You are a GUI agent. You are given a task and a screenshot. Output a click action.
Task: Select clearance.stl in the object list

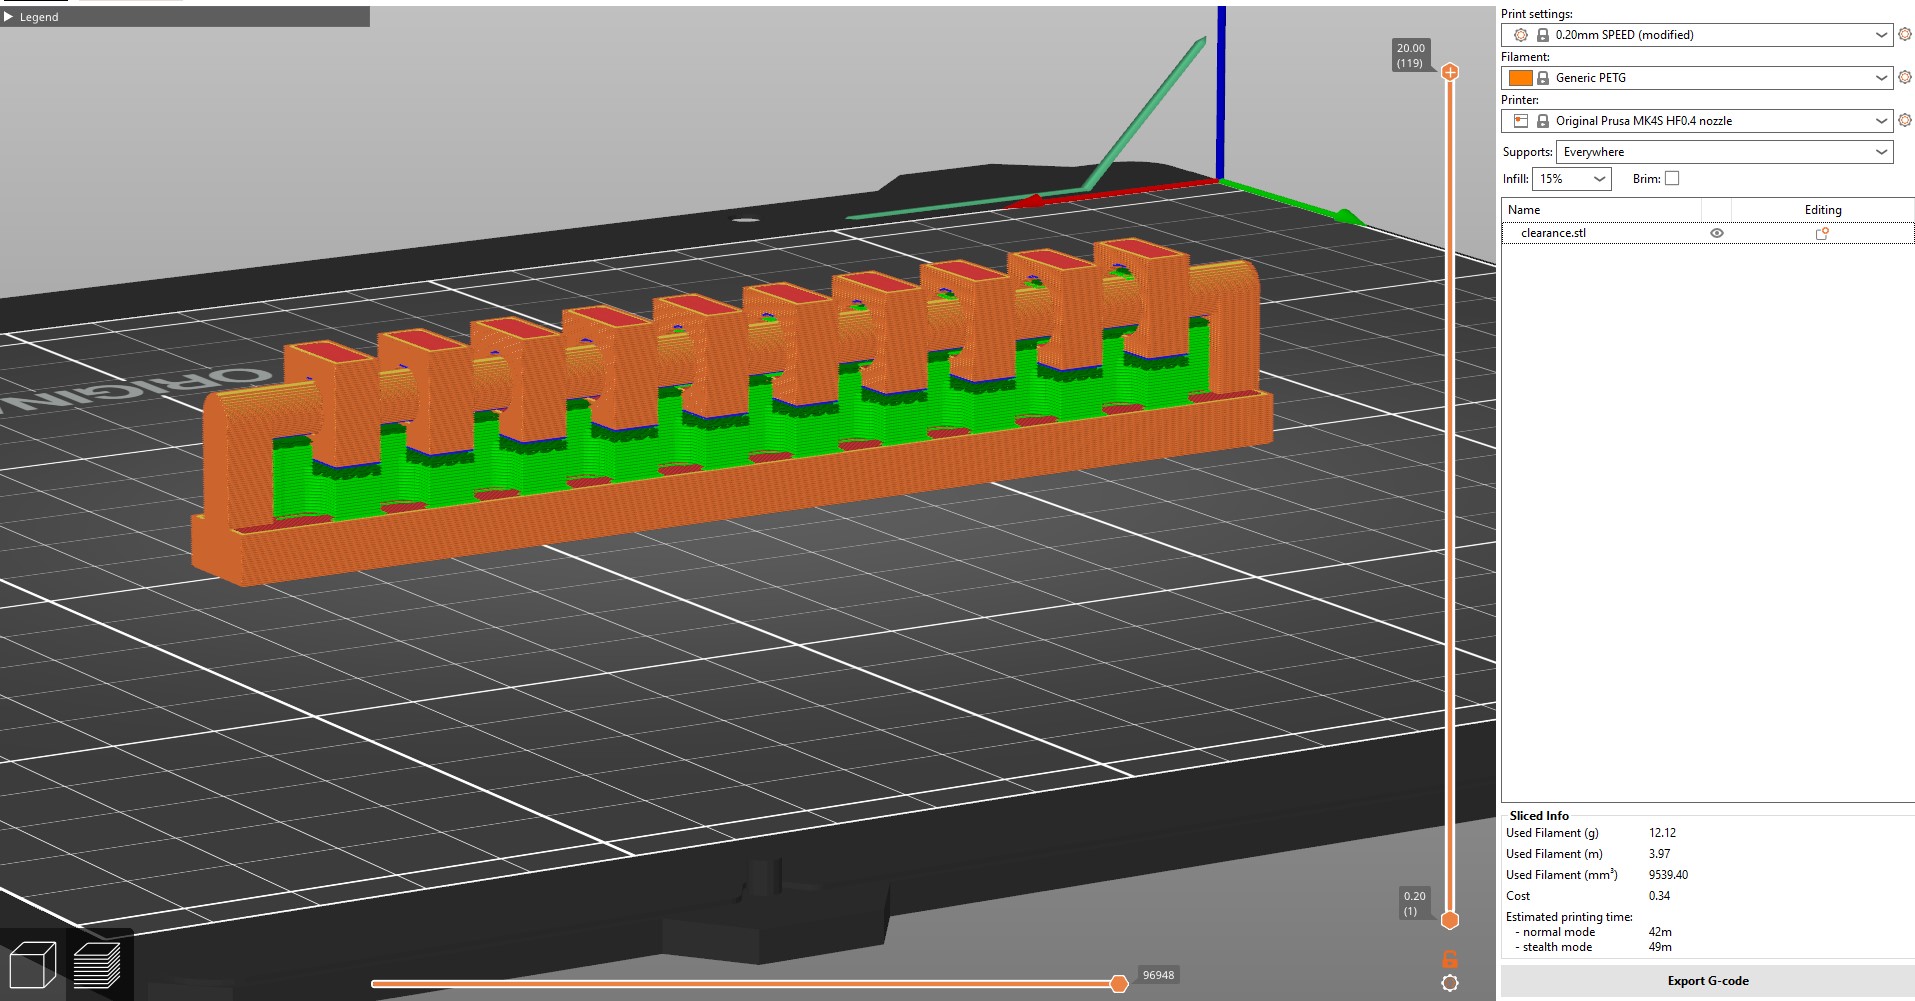(x=1553, y=233)
